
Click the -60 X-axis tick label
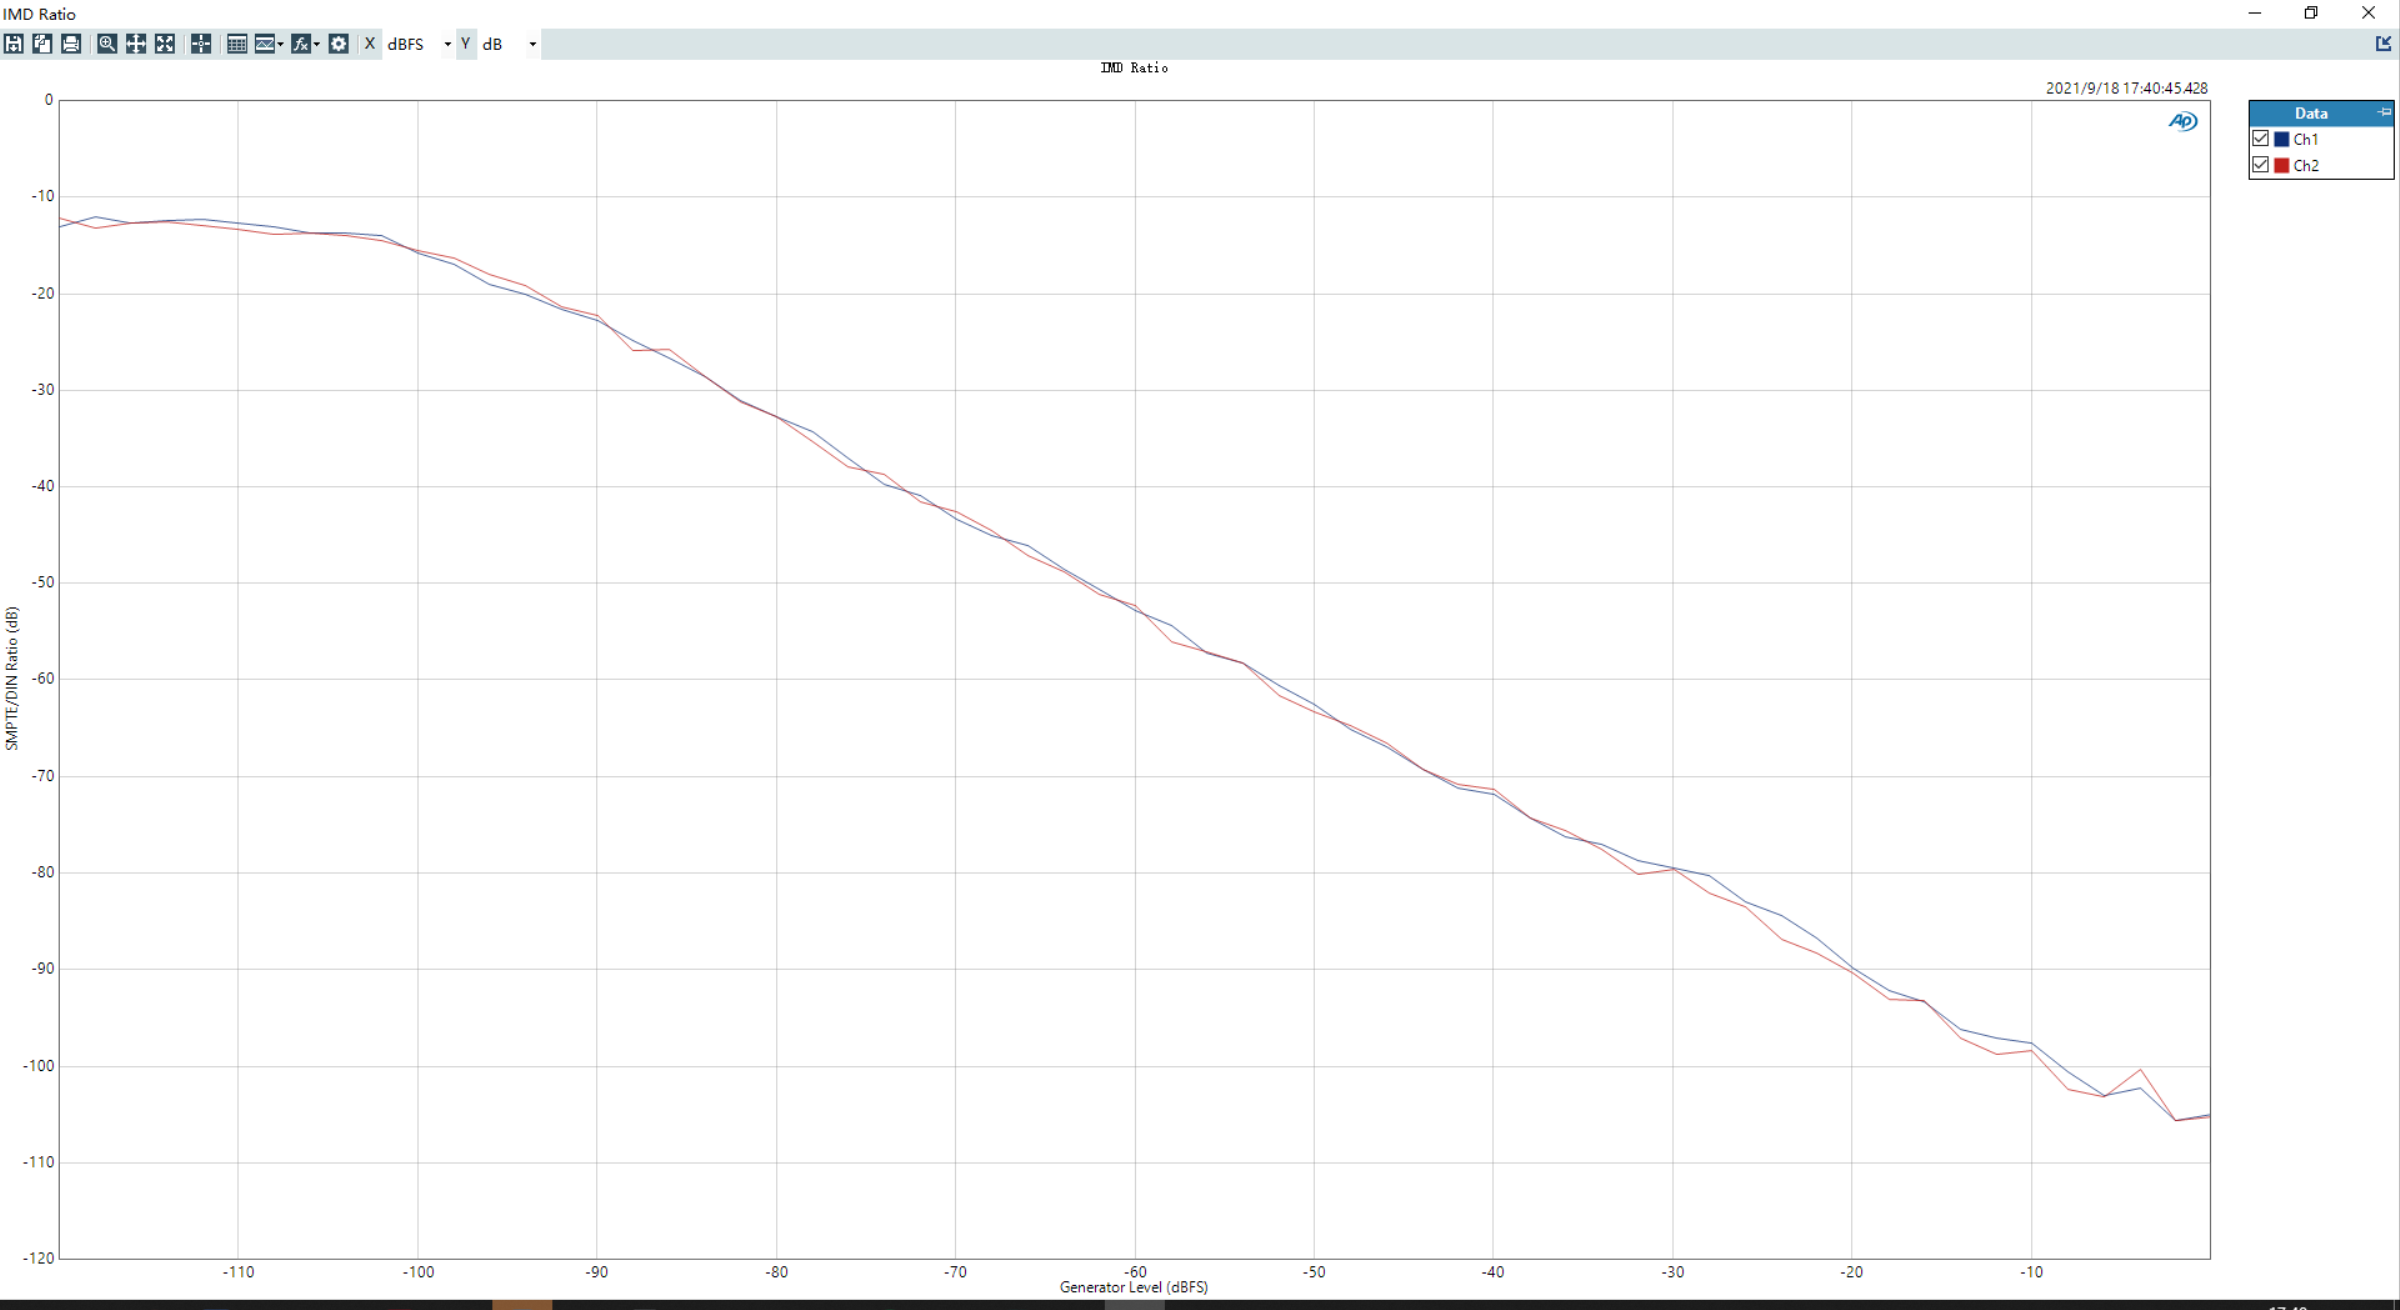pyautogui.click(x=1135, y=1272)
